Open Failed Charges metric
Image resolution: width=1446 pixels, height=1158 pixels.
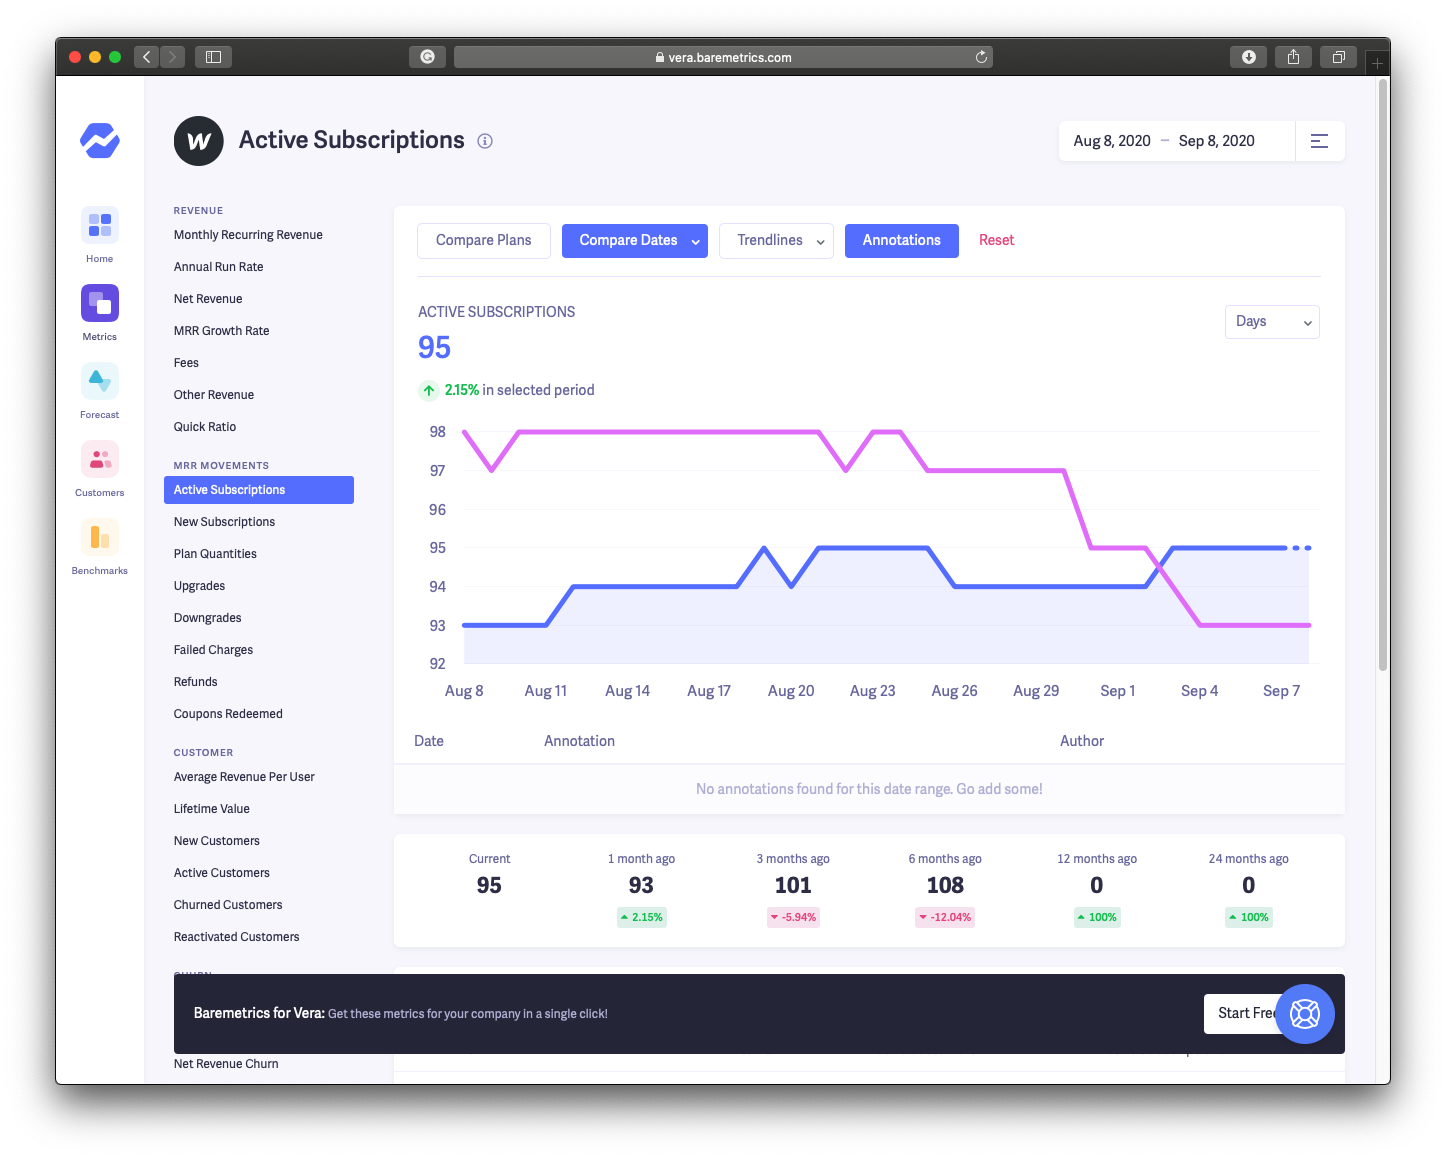click(x=214, y=650)
